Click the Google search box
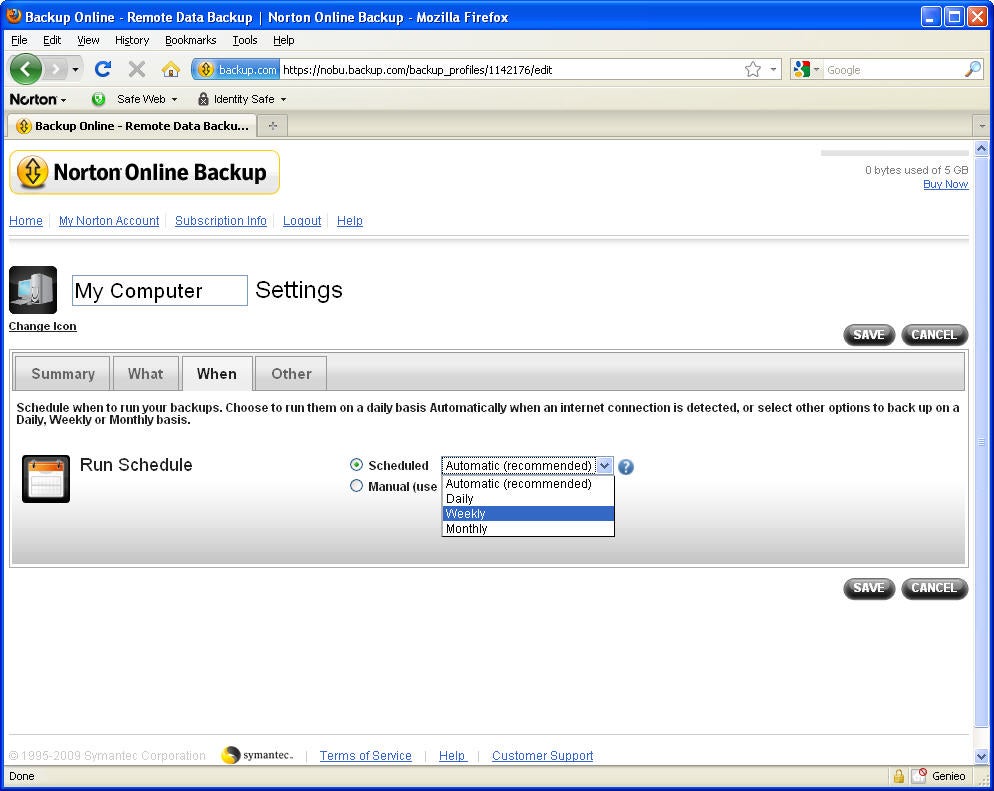The width and height of the screenshot is (994, 791). click(894, 70)
